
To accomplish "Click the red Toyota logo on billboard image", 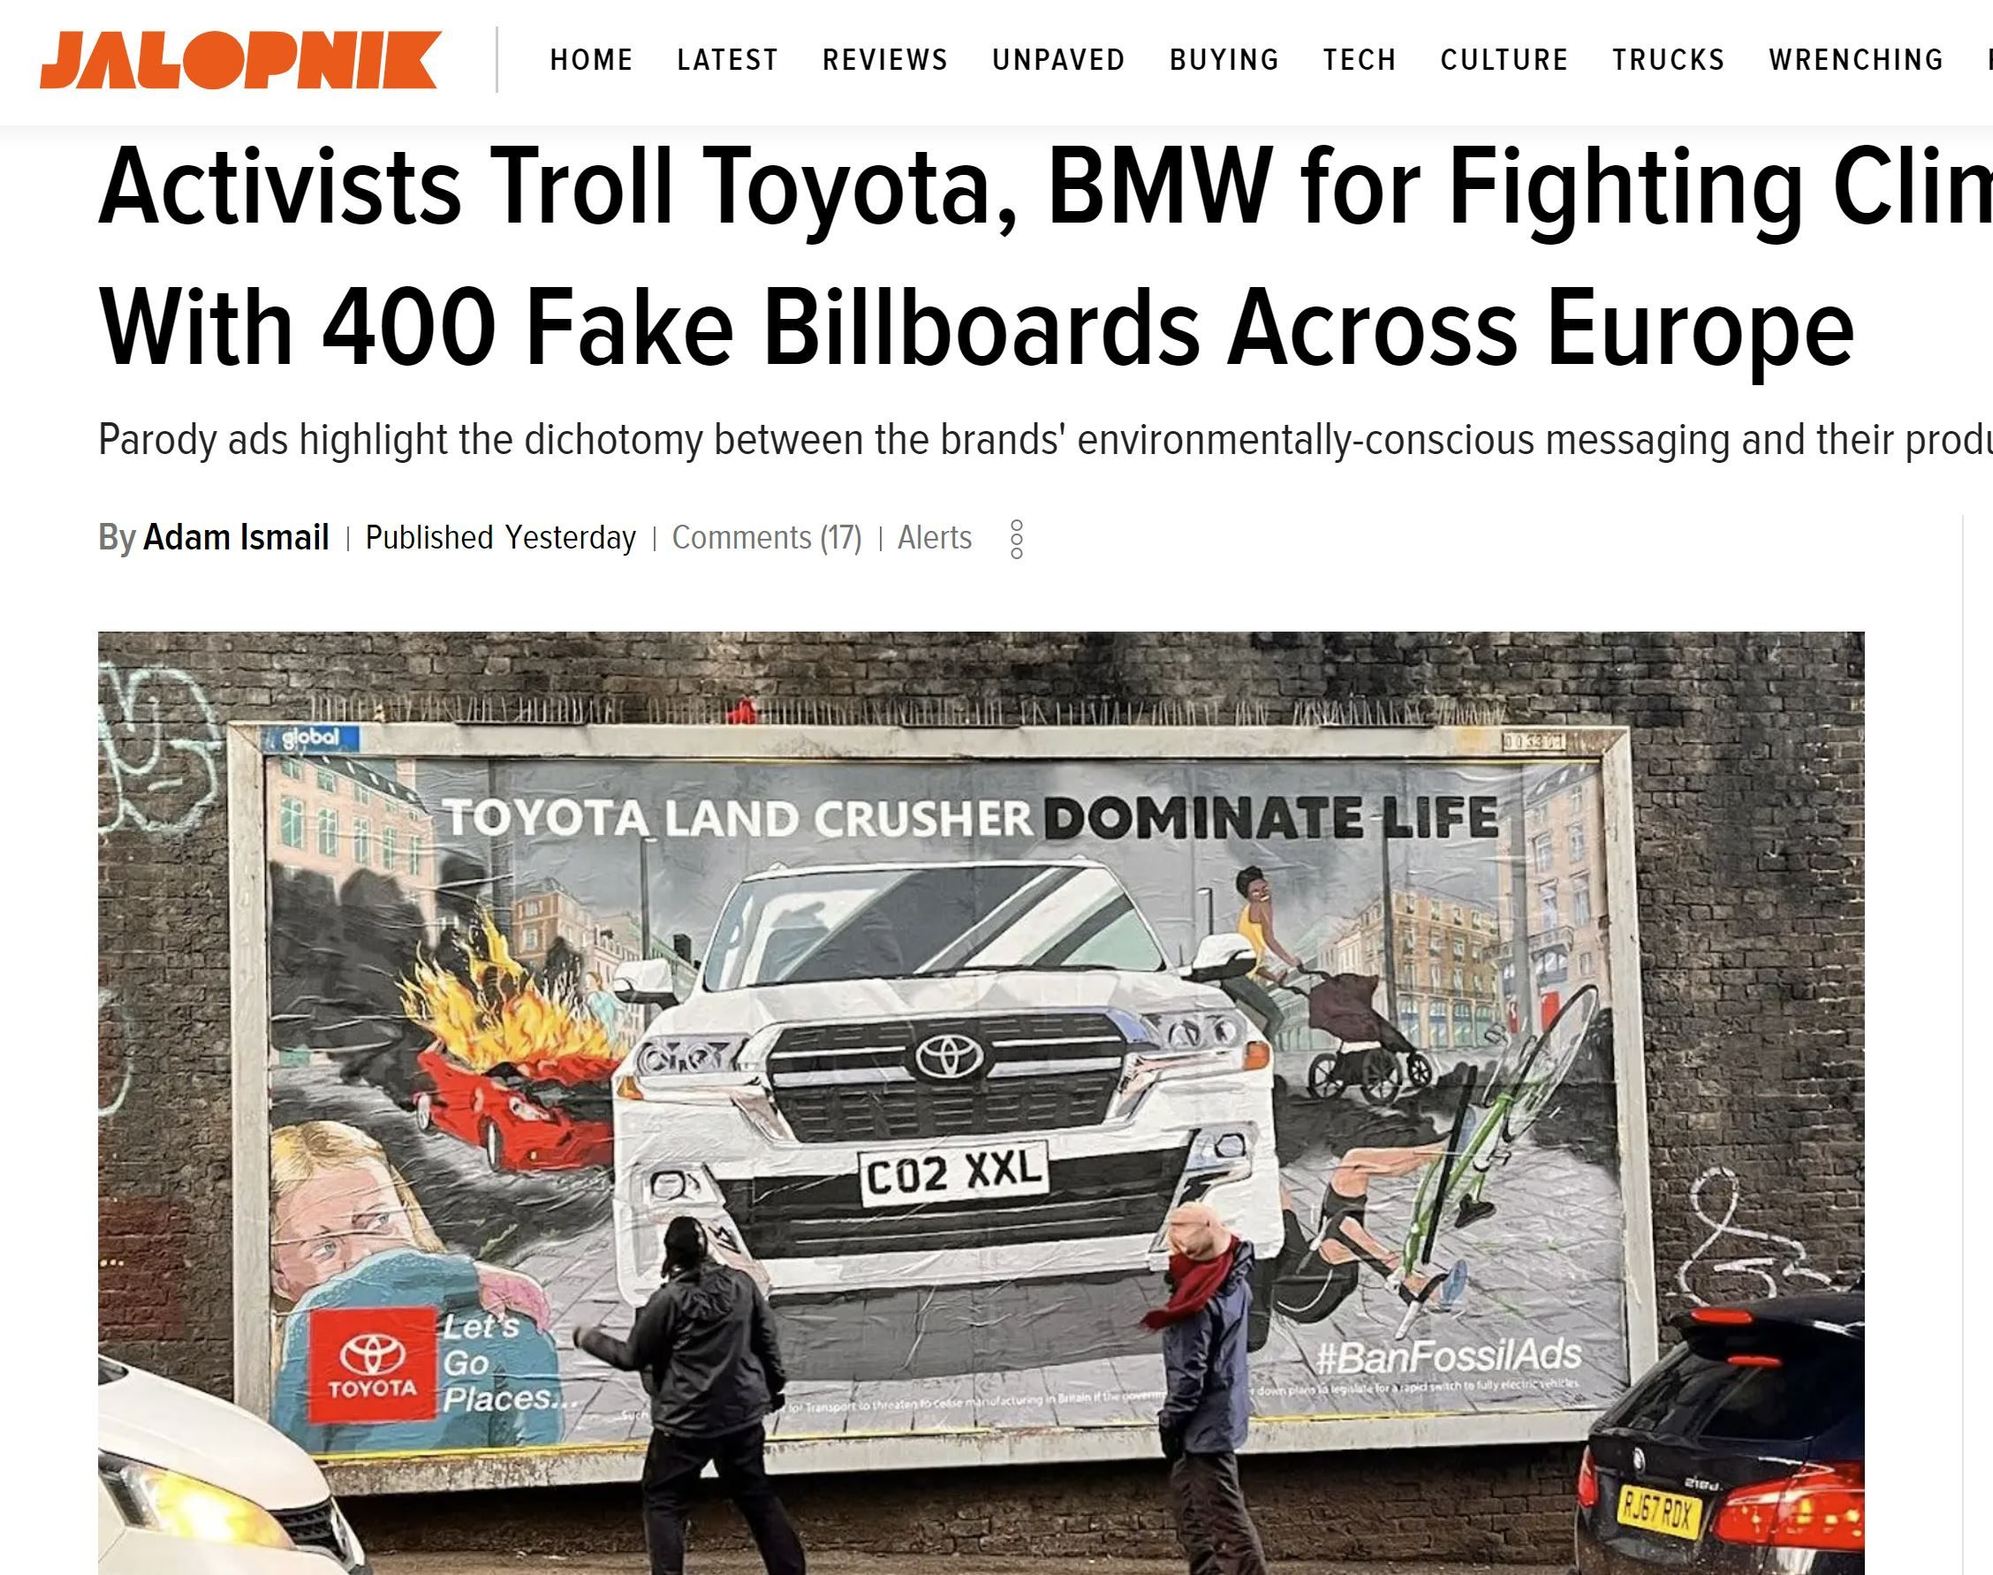I will (x=372, y=1364).
